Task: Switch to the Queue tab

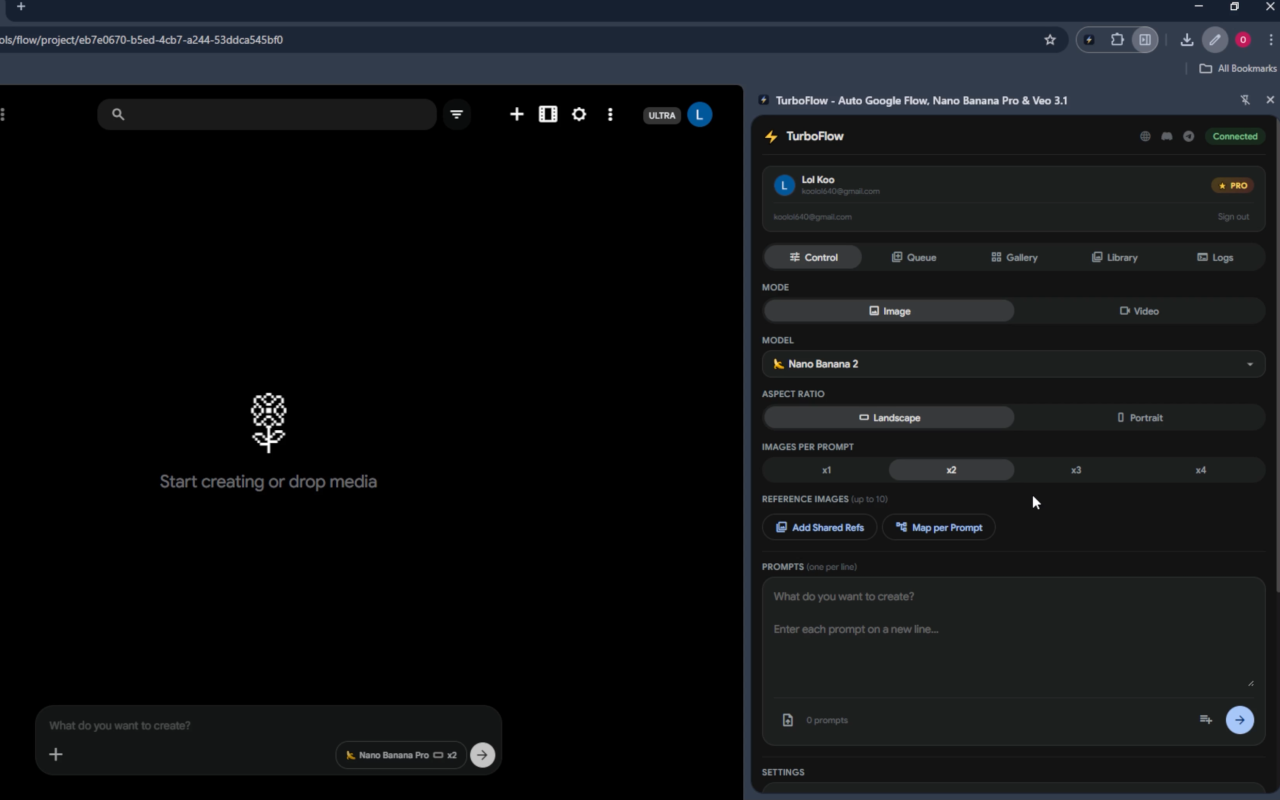Action: click(913, 257)
